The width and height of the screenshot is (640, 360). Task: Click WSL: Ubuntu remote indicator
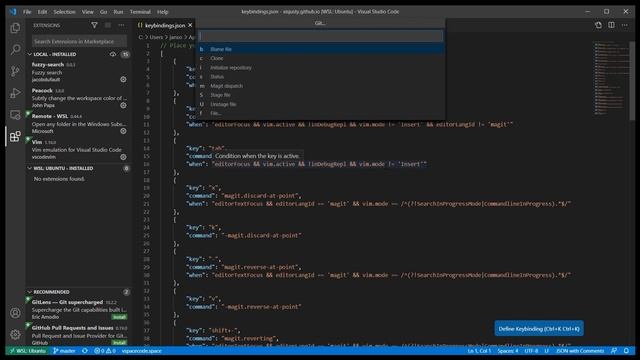tap(28, 351)
